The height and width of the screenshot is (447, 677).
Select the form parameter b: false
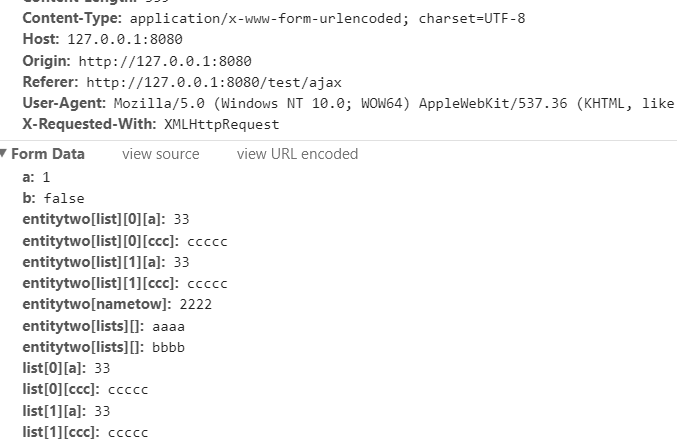point(54,198)
